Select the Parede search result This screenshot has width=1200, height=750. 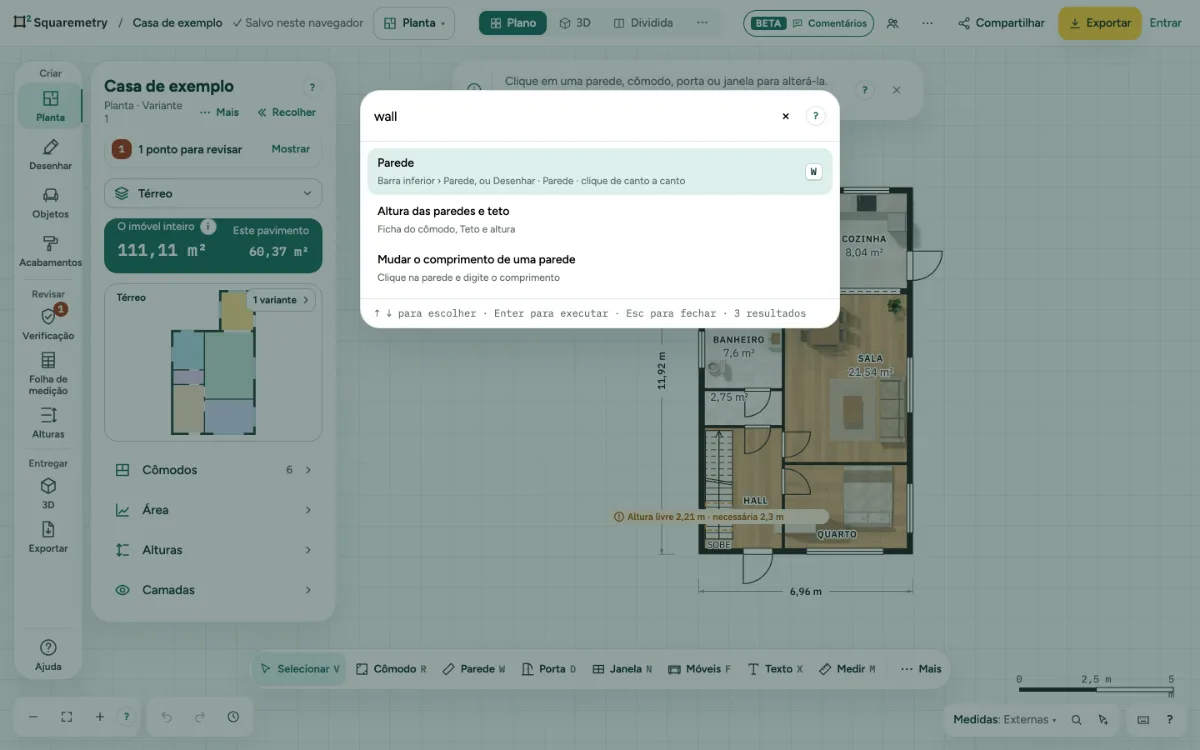click(600, 171)
